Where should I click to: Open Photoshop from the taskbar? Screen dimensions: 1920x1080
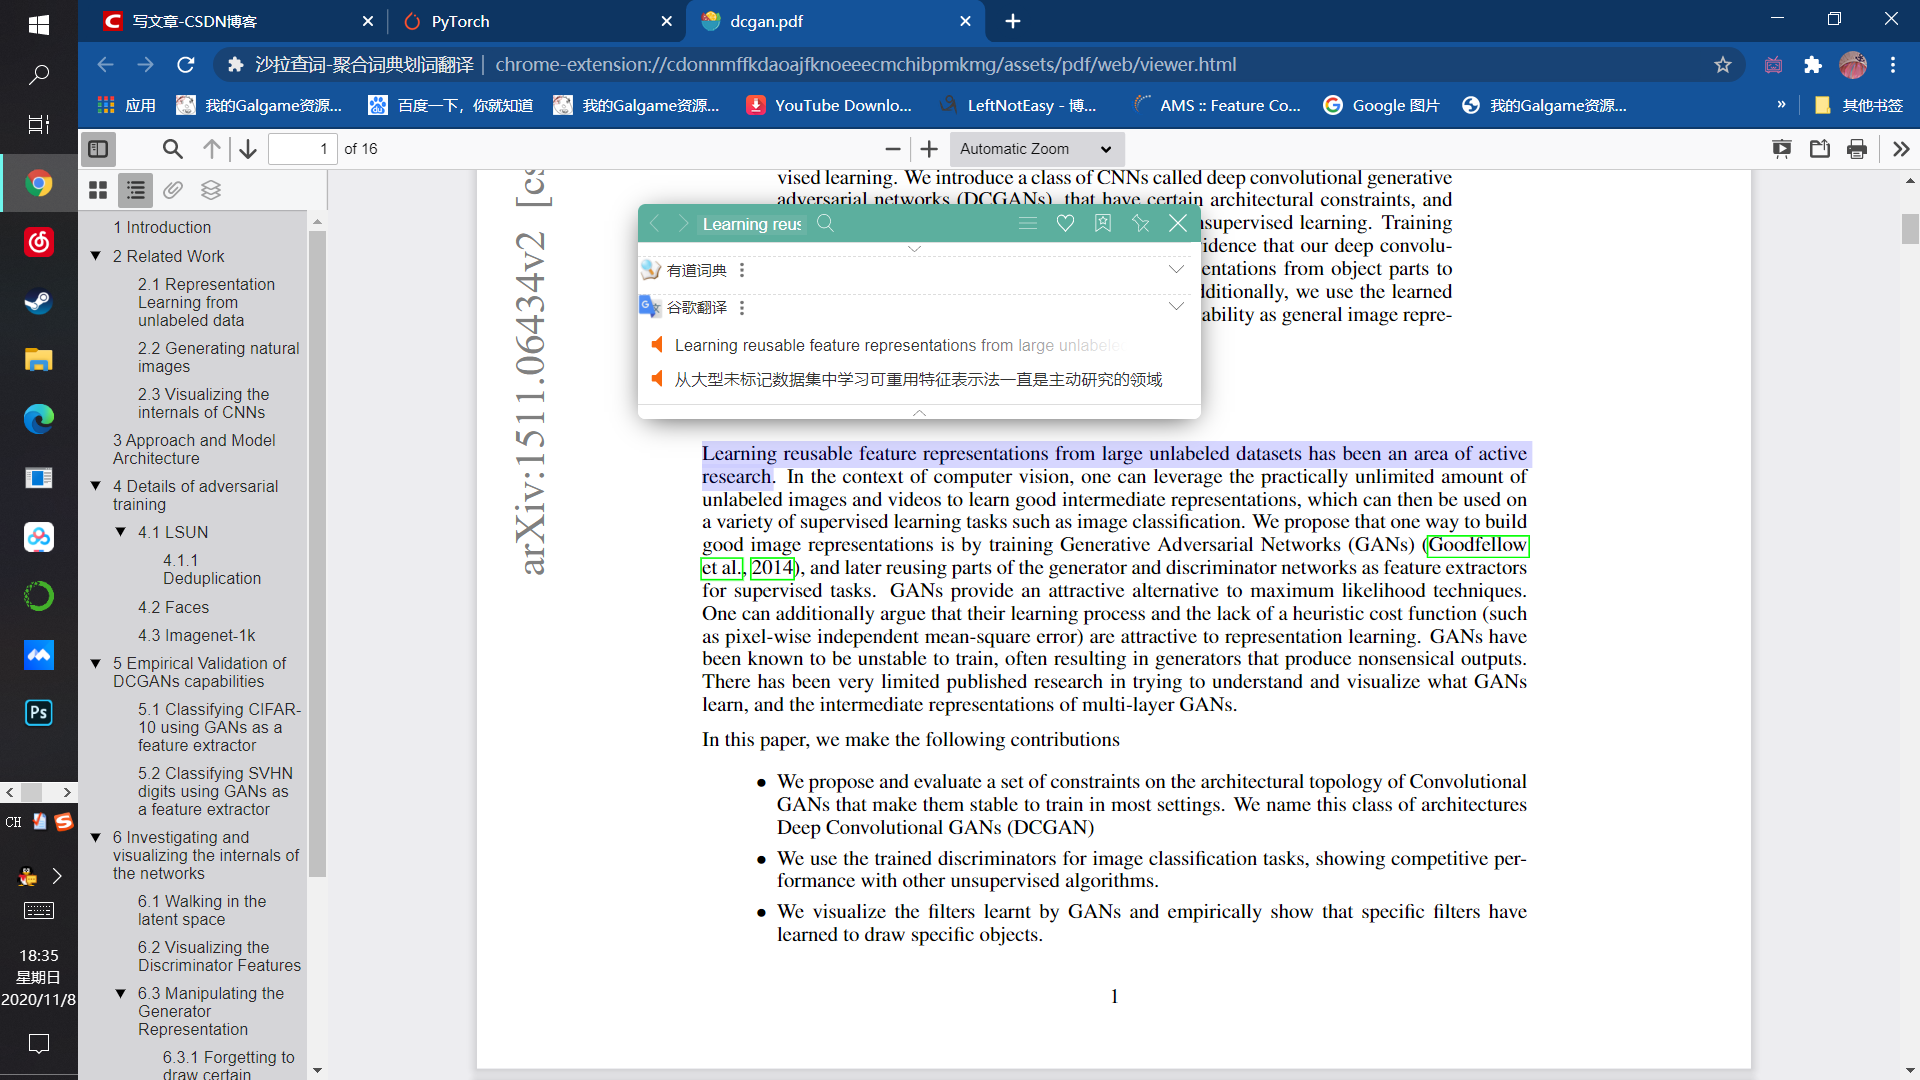(39, 713)
